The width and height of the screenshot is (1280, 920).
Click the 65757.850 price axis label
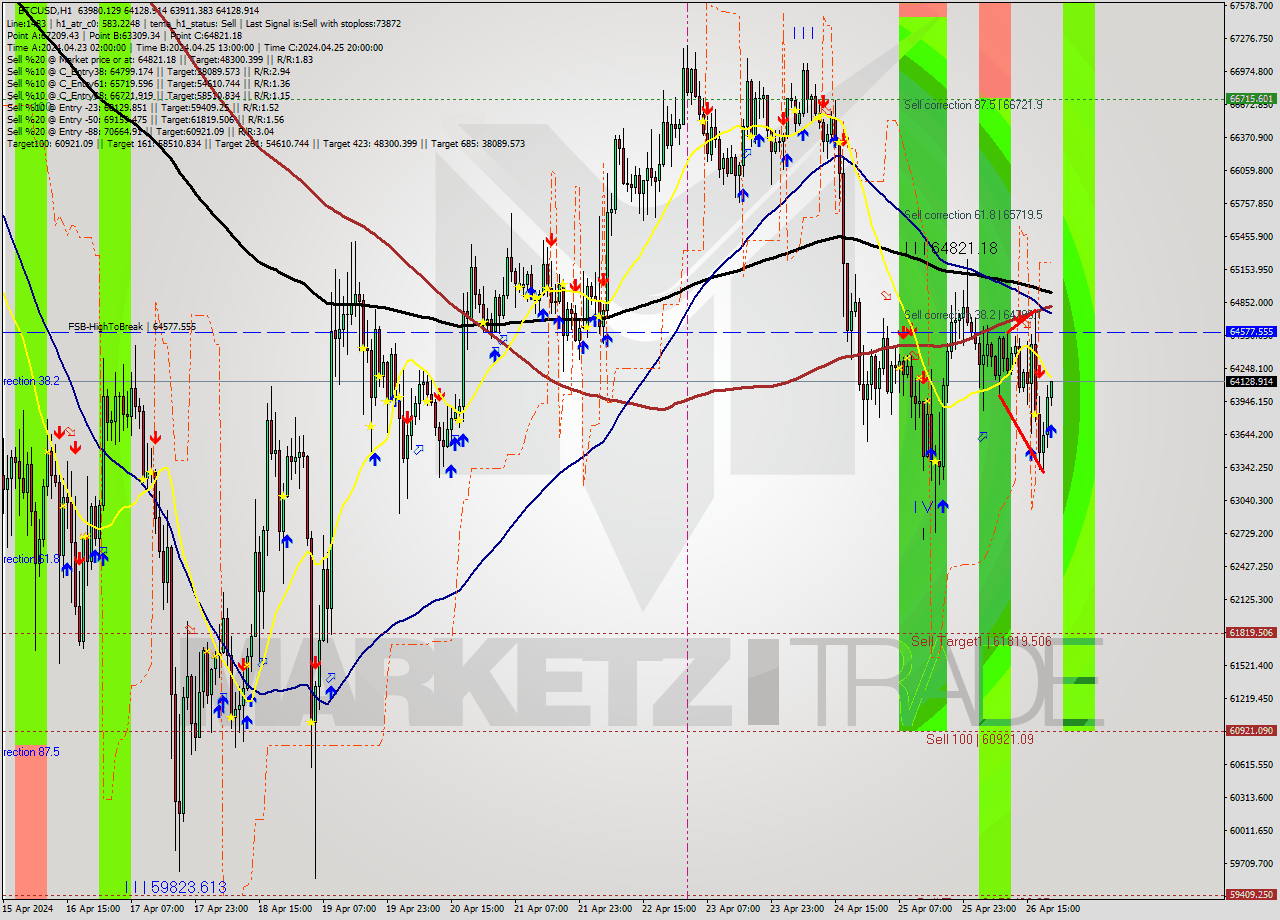click(x=1251, y=204)
